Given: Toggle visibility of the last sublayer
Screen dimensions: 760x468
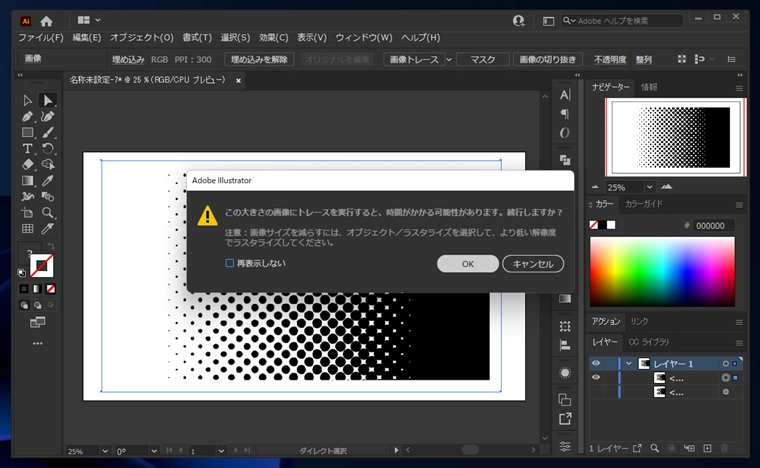Looking at the screenshot, I should pos(596,391).
